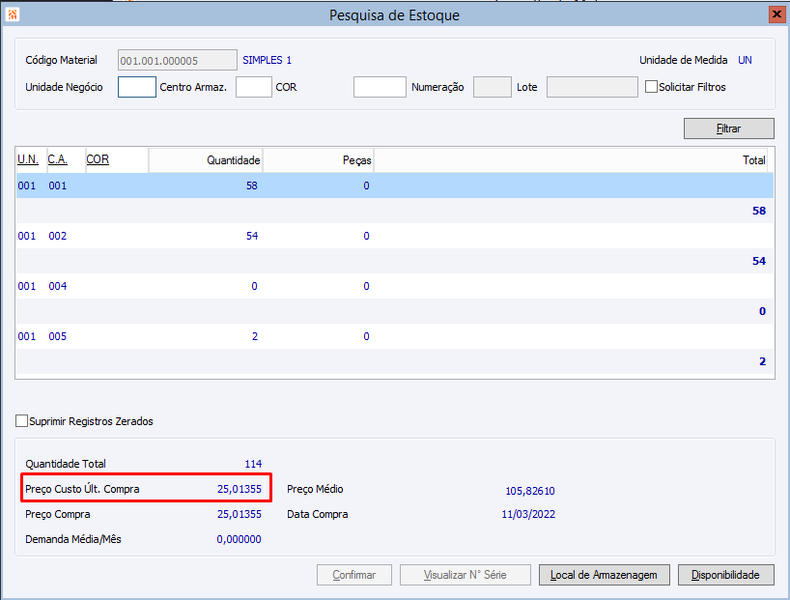This screenshot has width=790, height=600.
Task: Click the COR input field
Action: tap(379, 87)
